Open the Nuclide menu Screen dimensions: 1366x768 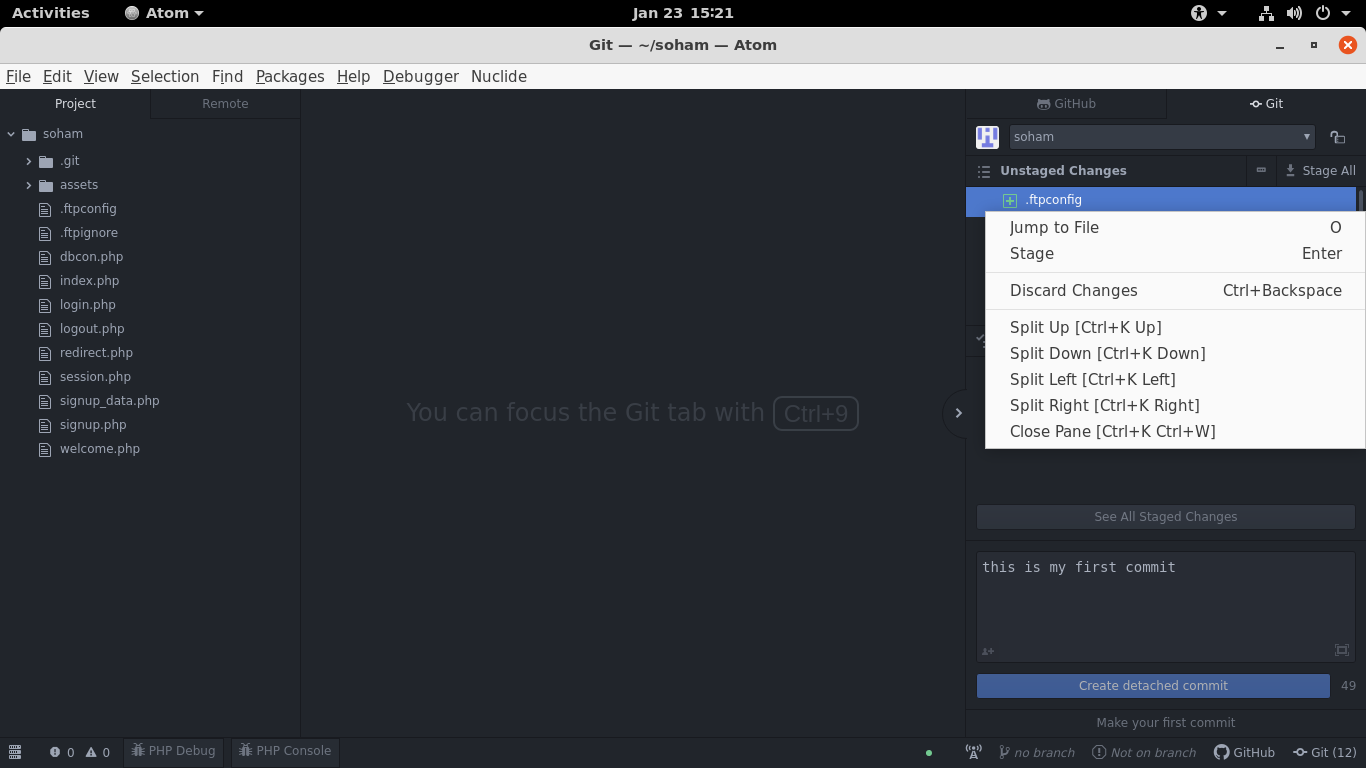(499, 76)
